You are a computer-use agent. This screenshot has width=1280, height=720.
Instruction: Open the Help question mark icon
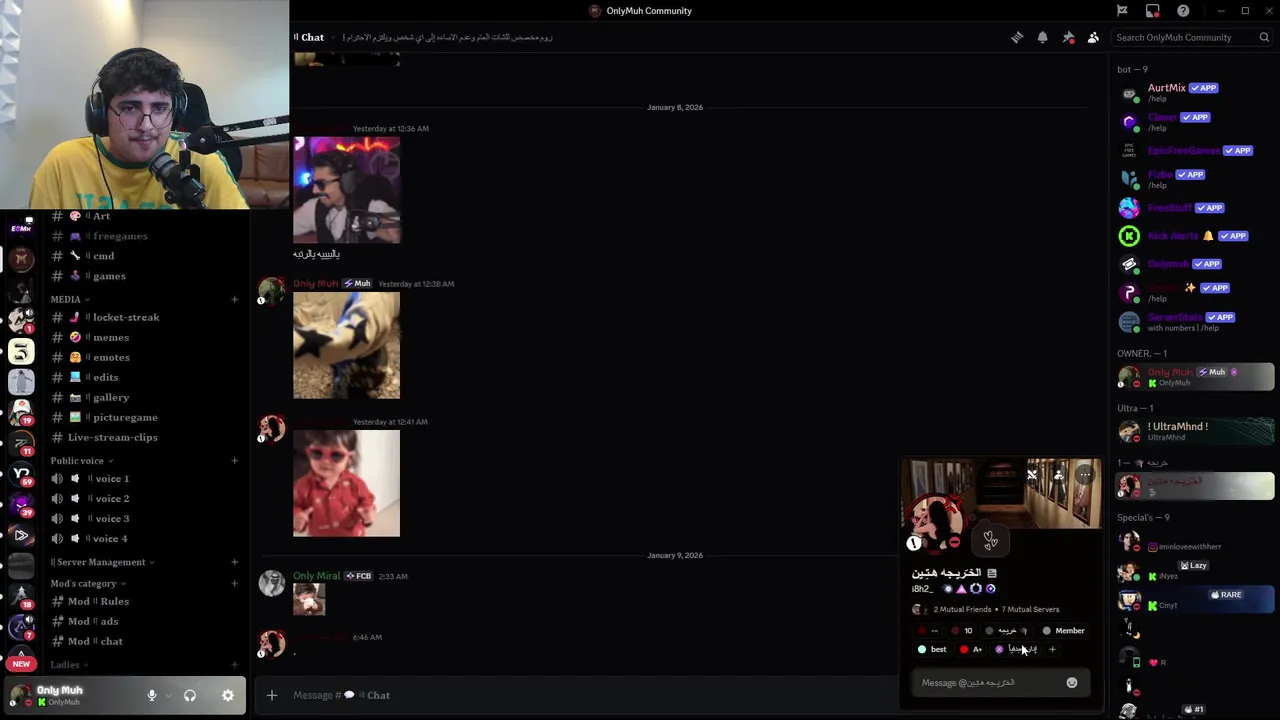(x=1183, y=11)
